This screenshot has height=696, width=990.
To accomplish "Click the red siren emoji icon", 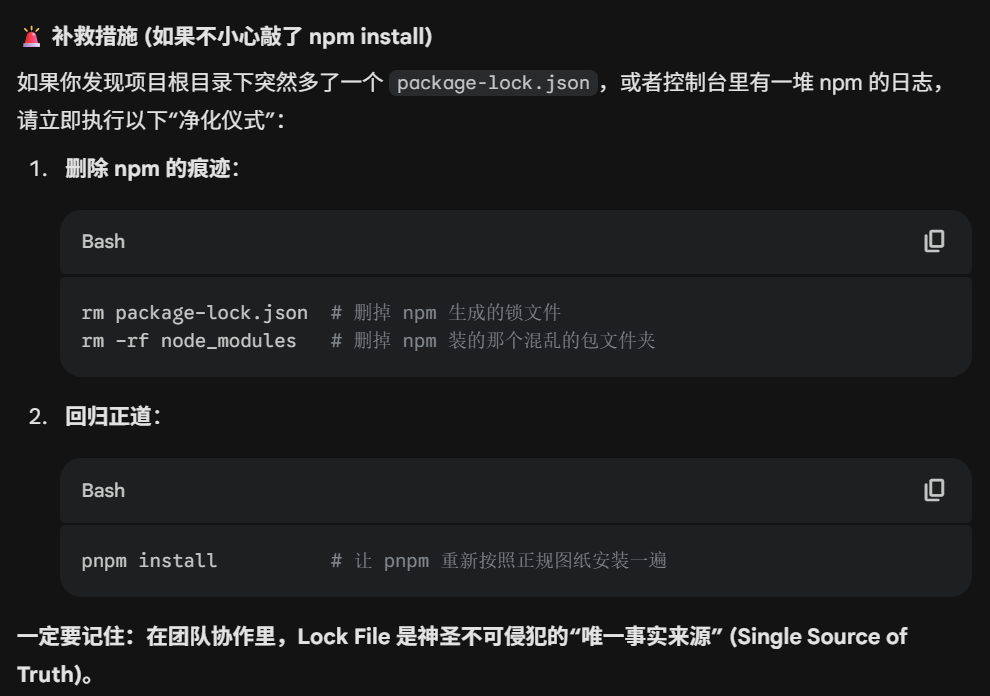I will 32,37.
